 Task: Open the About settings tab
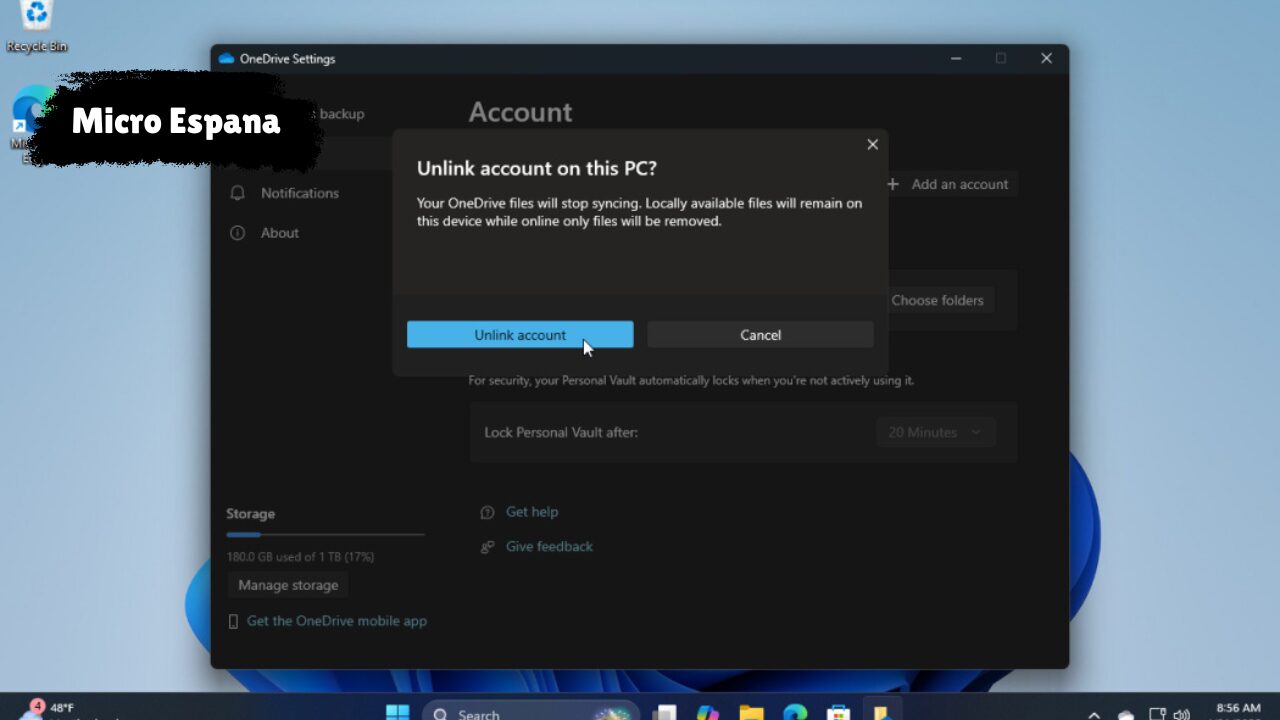279,233
